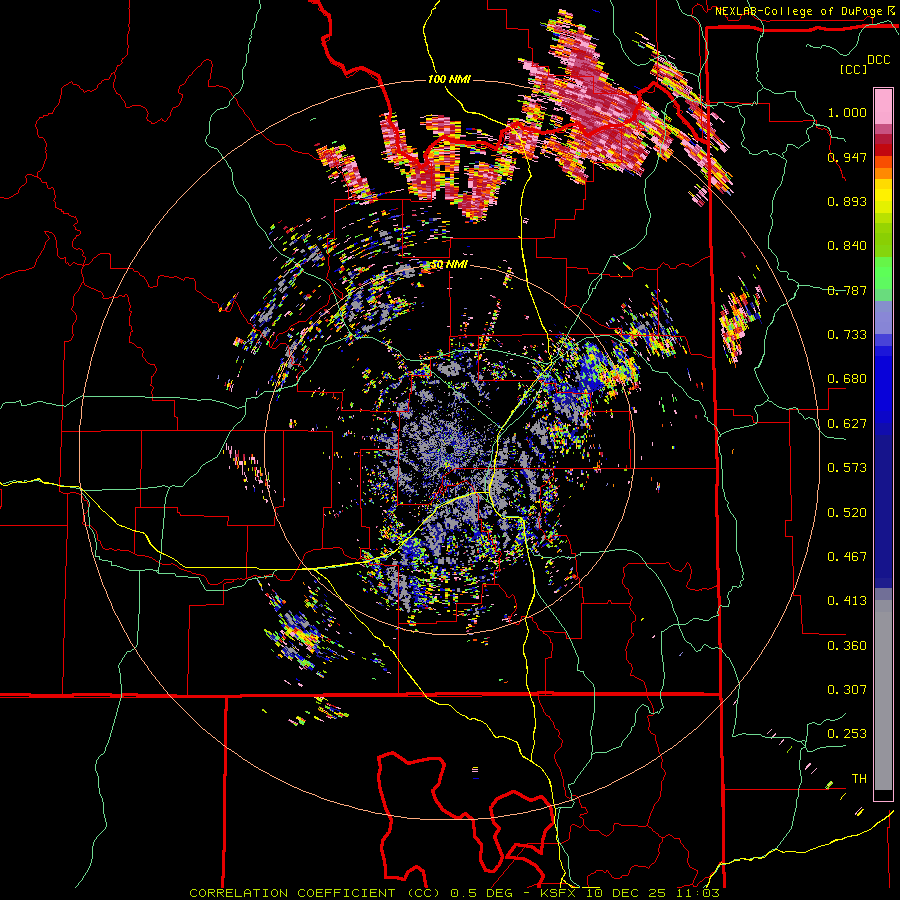Image resolution: width=900 pixels, height=900 pixels.
Task: Select the 0.947 scale value
Action: tap(847, 157)
